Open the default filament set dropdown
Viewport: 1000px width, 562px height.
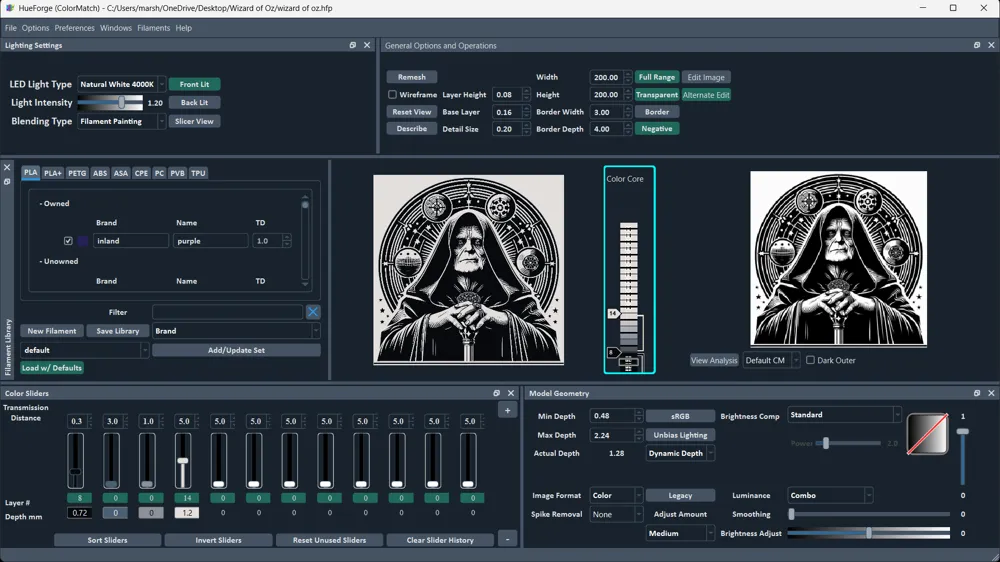(85, 350)
